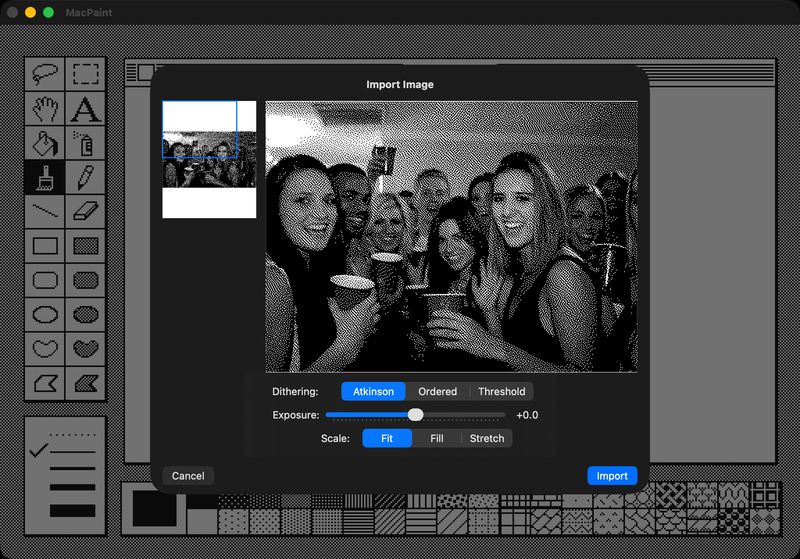Select the Text tool
This screenshot has width=800, height=559.
pos(86,109)
